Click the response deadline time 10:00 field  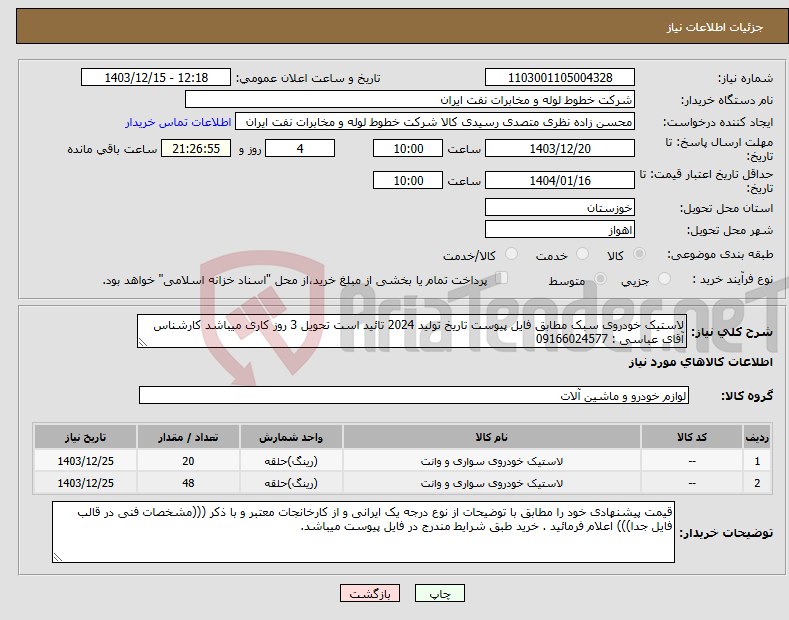408,148
